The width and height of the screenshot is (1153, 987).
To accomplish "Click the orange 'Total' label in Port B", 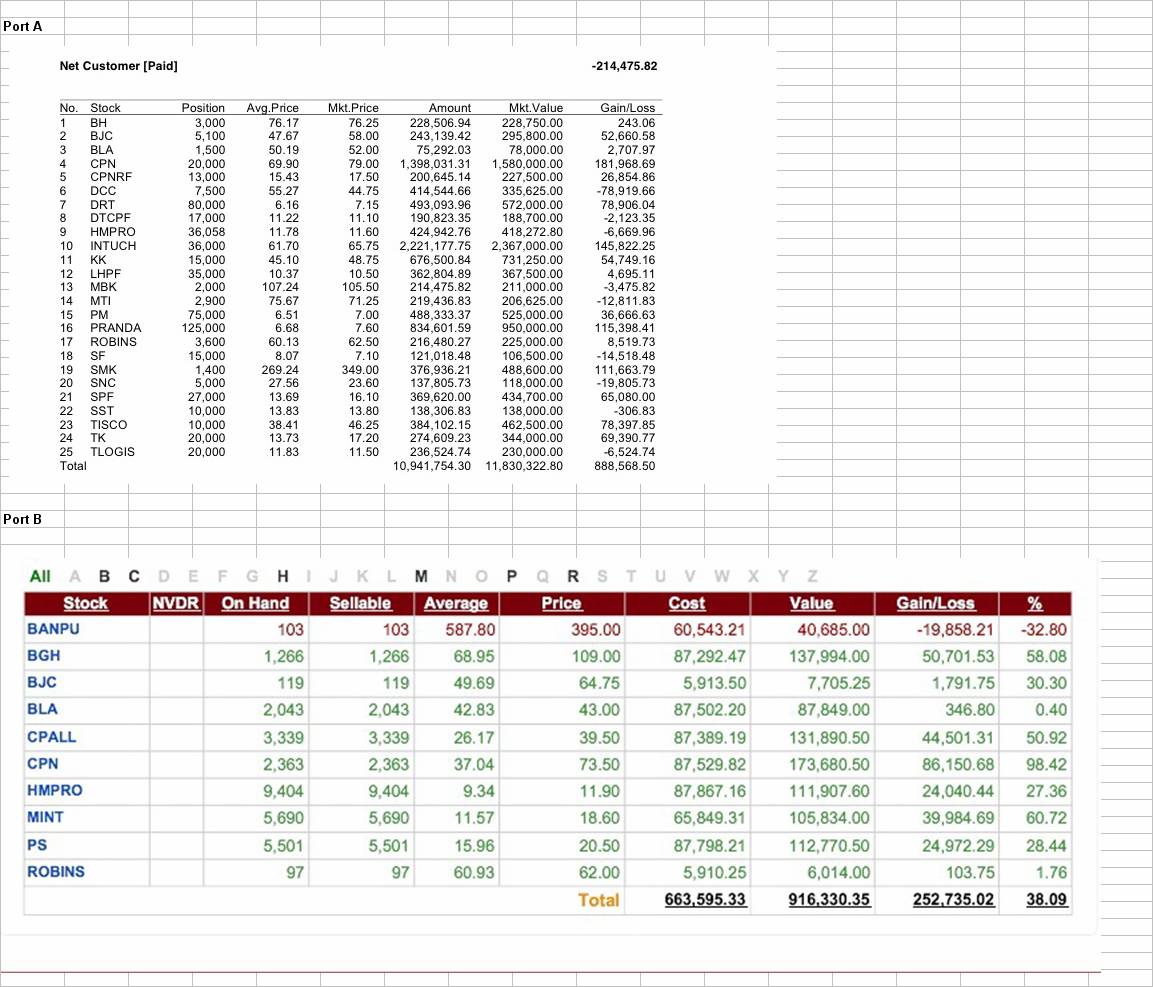I will coord(599,899).
